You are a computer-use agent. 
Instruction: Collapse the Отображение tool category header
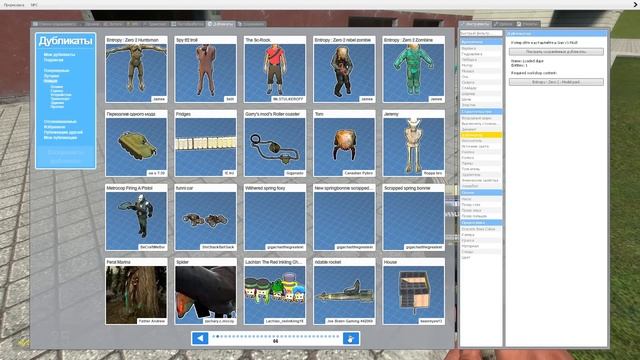[x=481, y=223]
